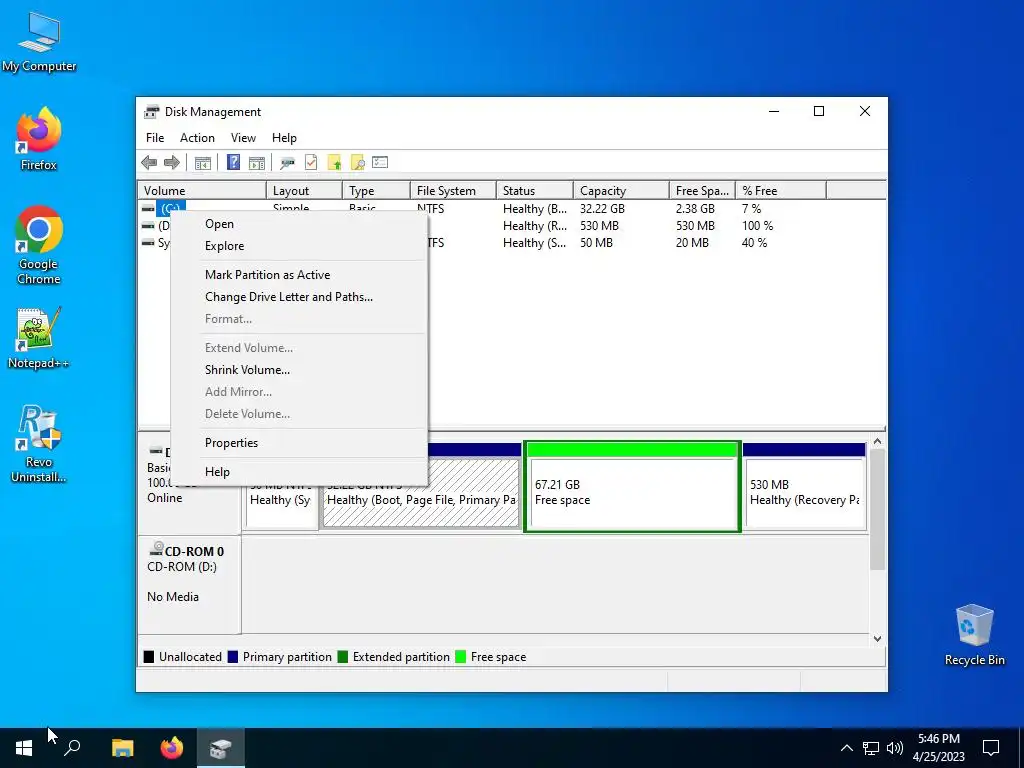
Task: Click Show/Hide Action Pane toolbar icon
Action: pos(257,163)
